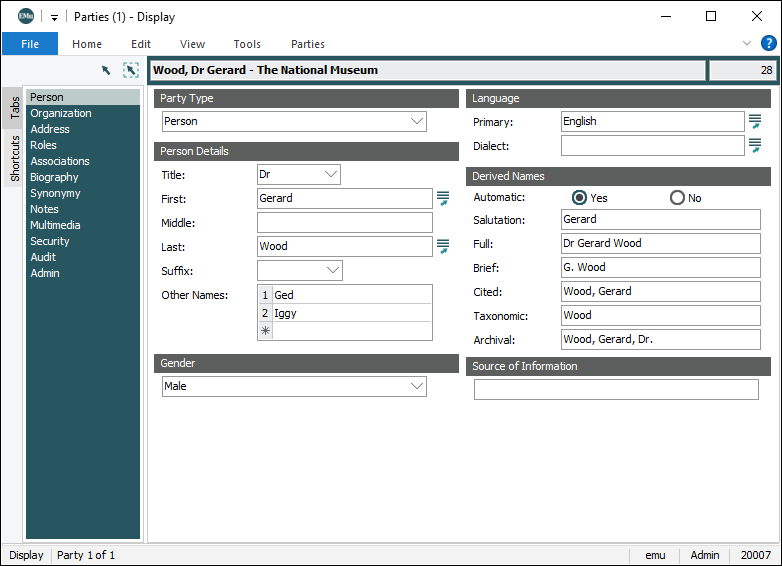Viewport: 782px width, 566px height.
Task: Click the lookup icon beside Primary language
Action: 755,121
